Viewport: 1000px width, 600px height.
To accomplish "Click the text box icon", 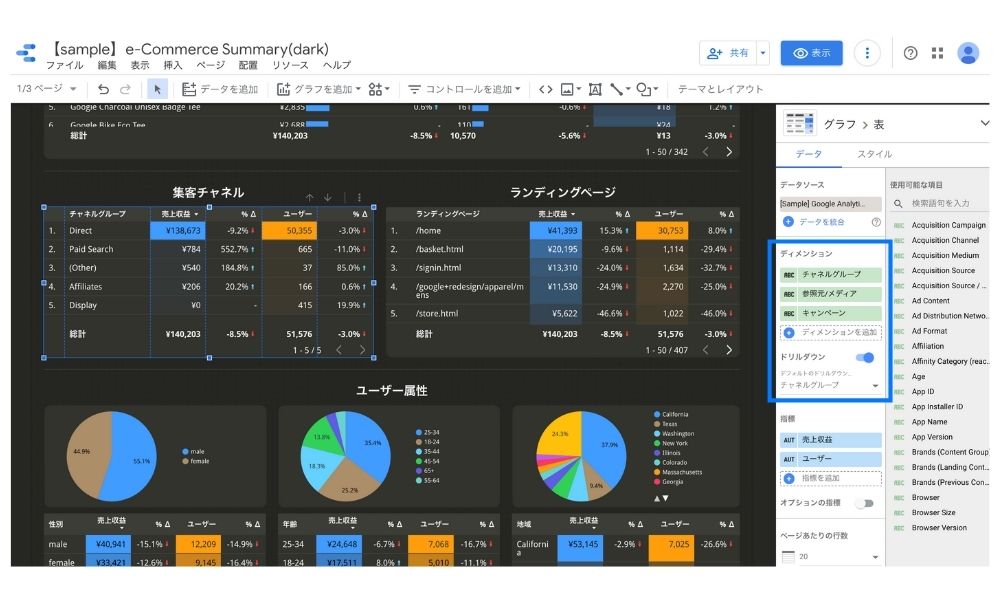I will pos(595,89).
